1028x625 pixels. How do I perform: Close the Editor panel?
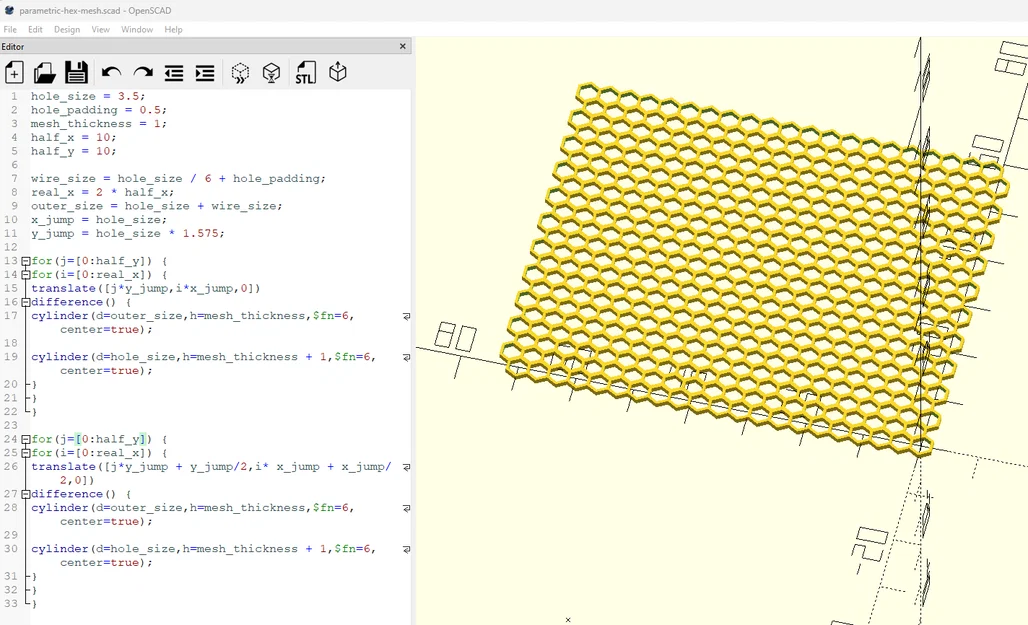[403, 47]
